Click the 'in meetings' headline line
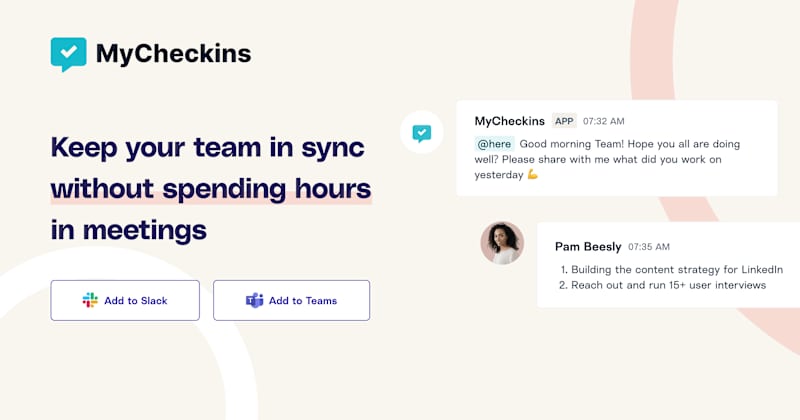 (129, 230)
